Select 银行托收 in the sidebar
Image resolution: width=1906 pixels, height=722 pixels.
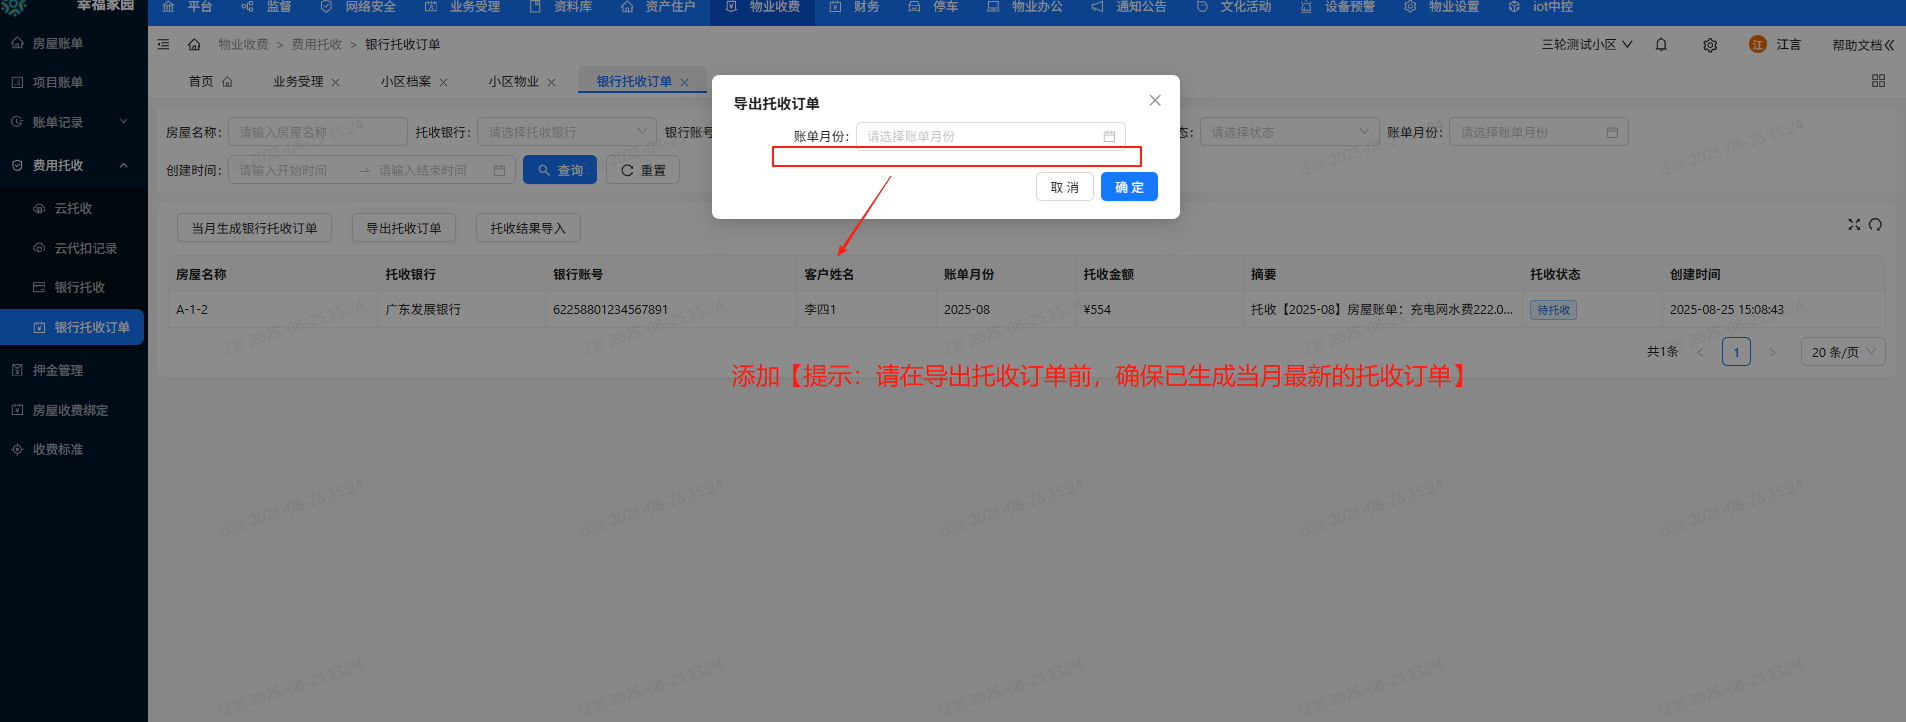(79, 288)
